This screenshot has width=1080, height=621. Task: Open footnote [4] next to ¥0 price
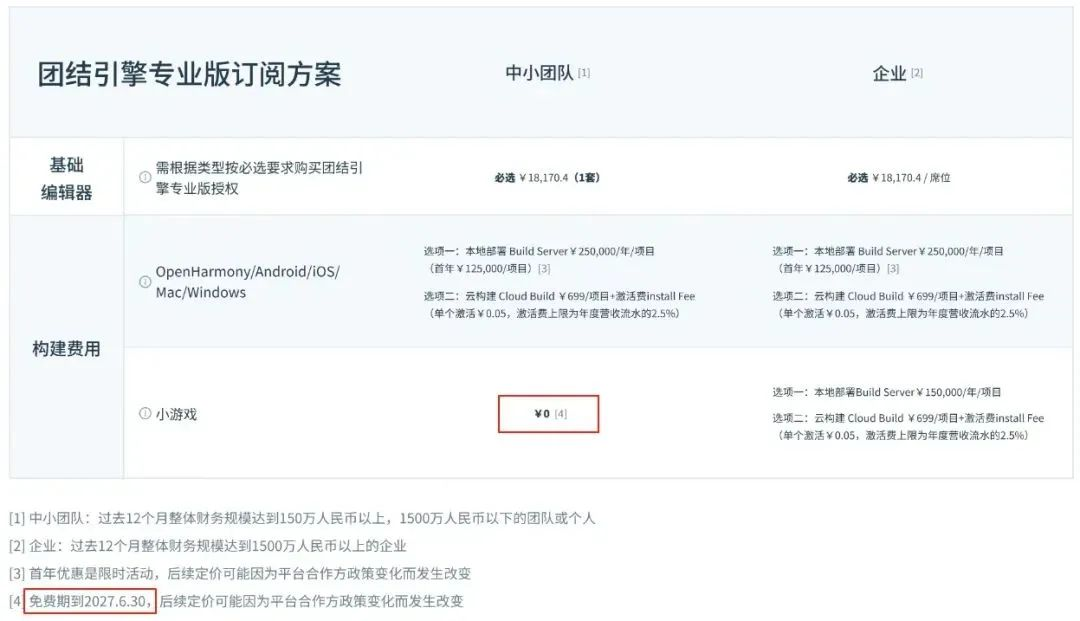pyautogui.click(x=561, y=414)
